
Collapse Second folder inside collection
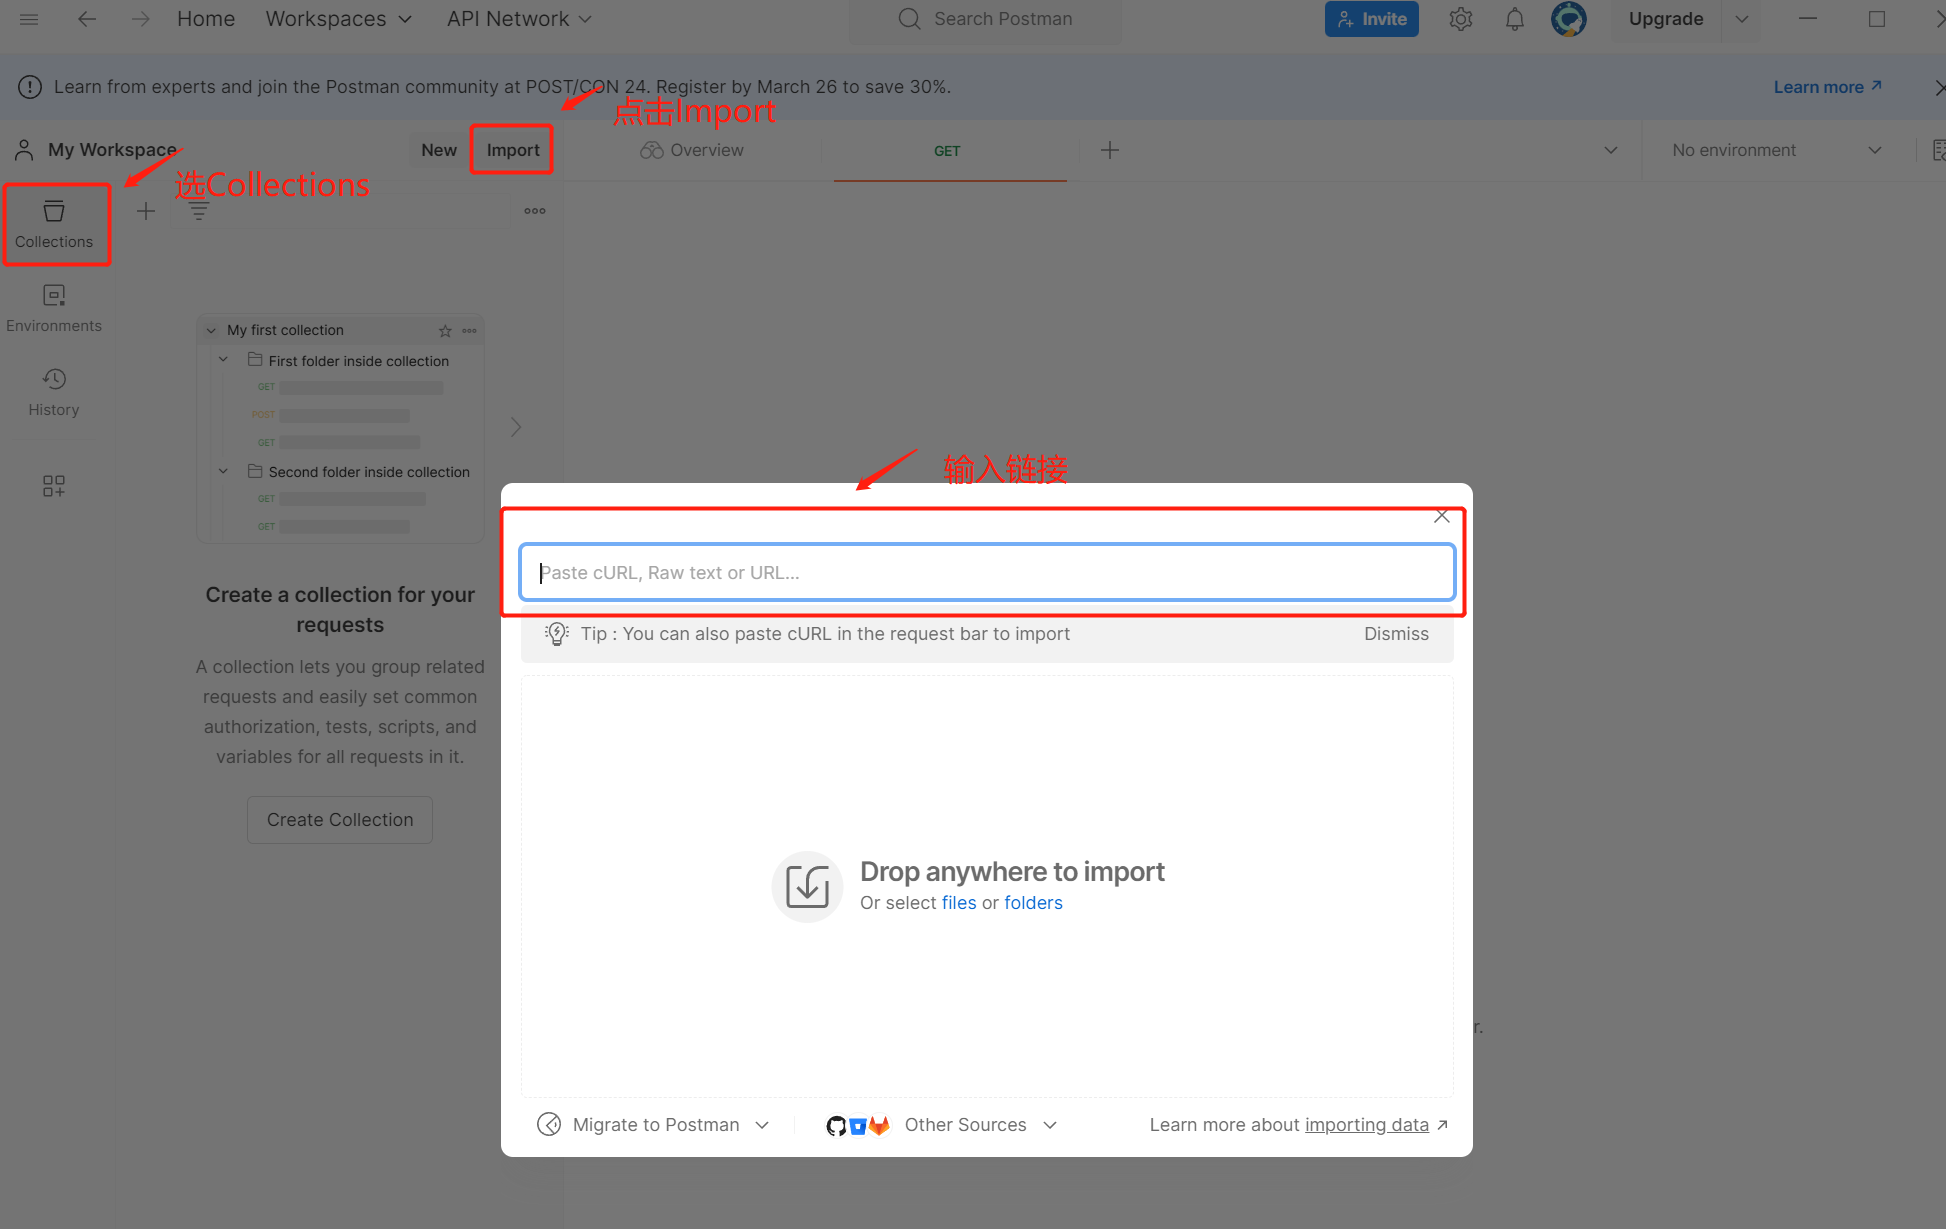[224, 471]
